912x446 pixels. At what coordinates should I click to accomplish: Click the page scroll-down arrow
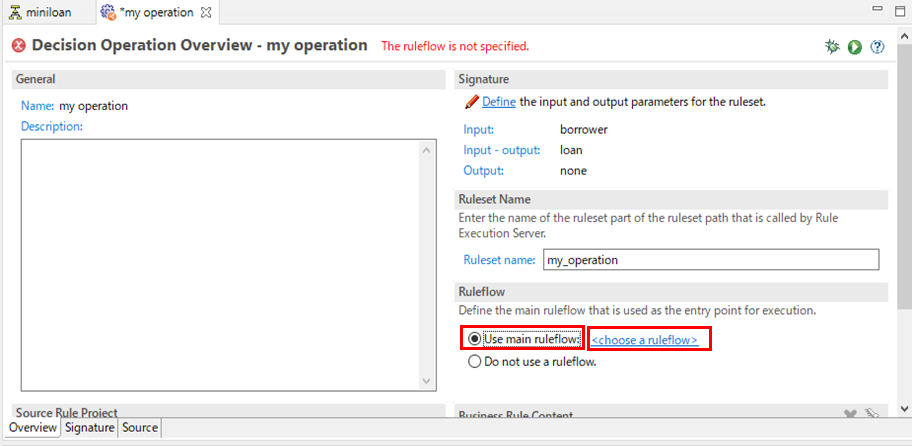(904, 409)
